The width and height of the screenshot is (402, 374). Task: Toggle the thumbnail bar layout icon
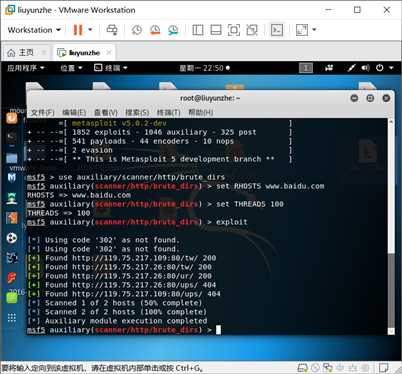[216, 30]
